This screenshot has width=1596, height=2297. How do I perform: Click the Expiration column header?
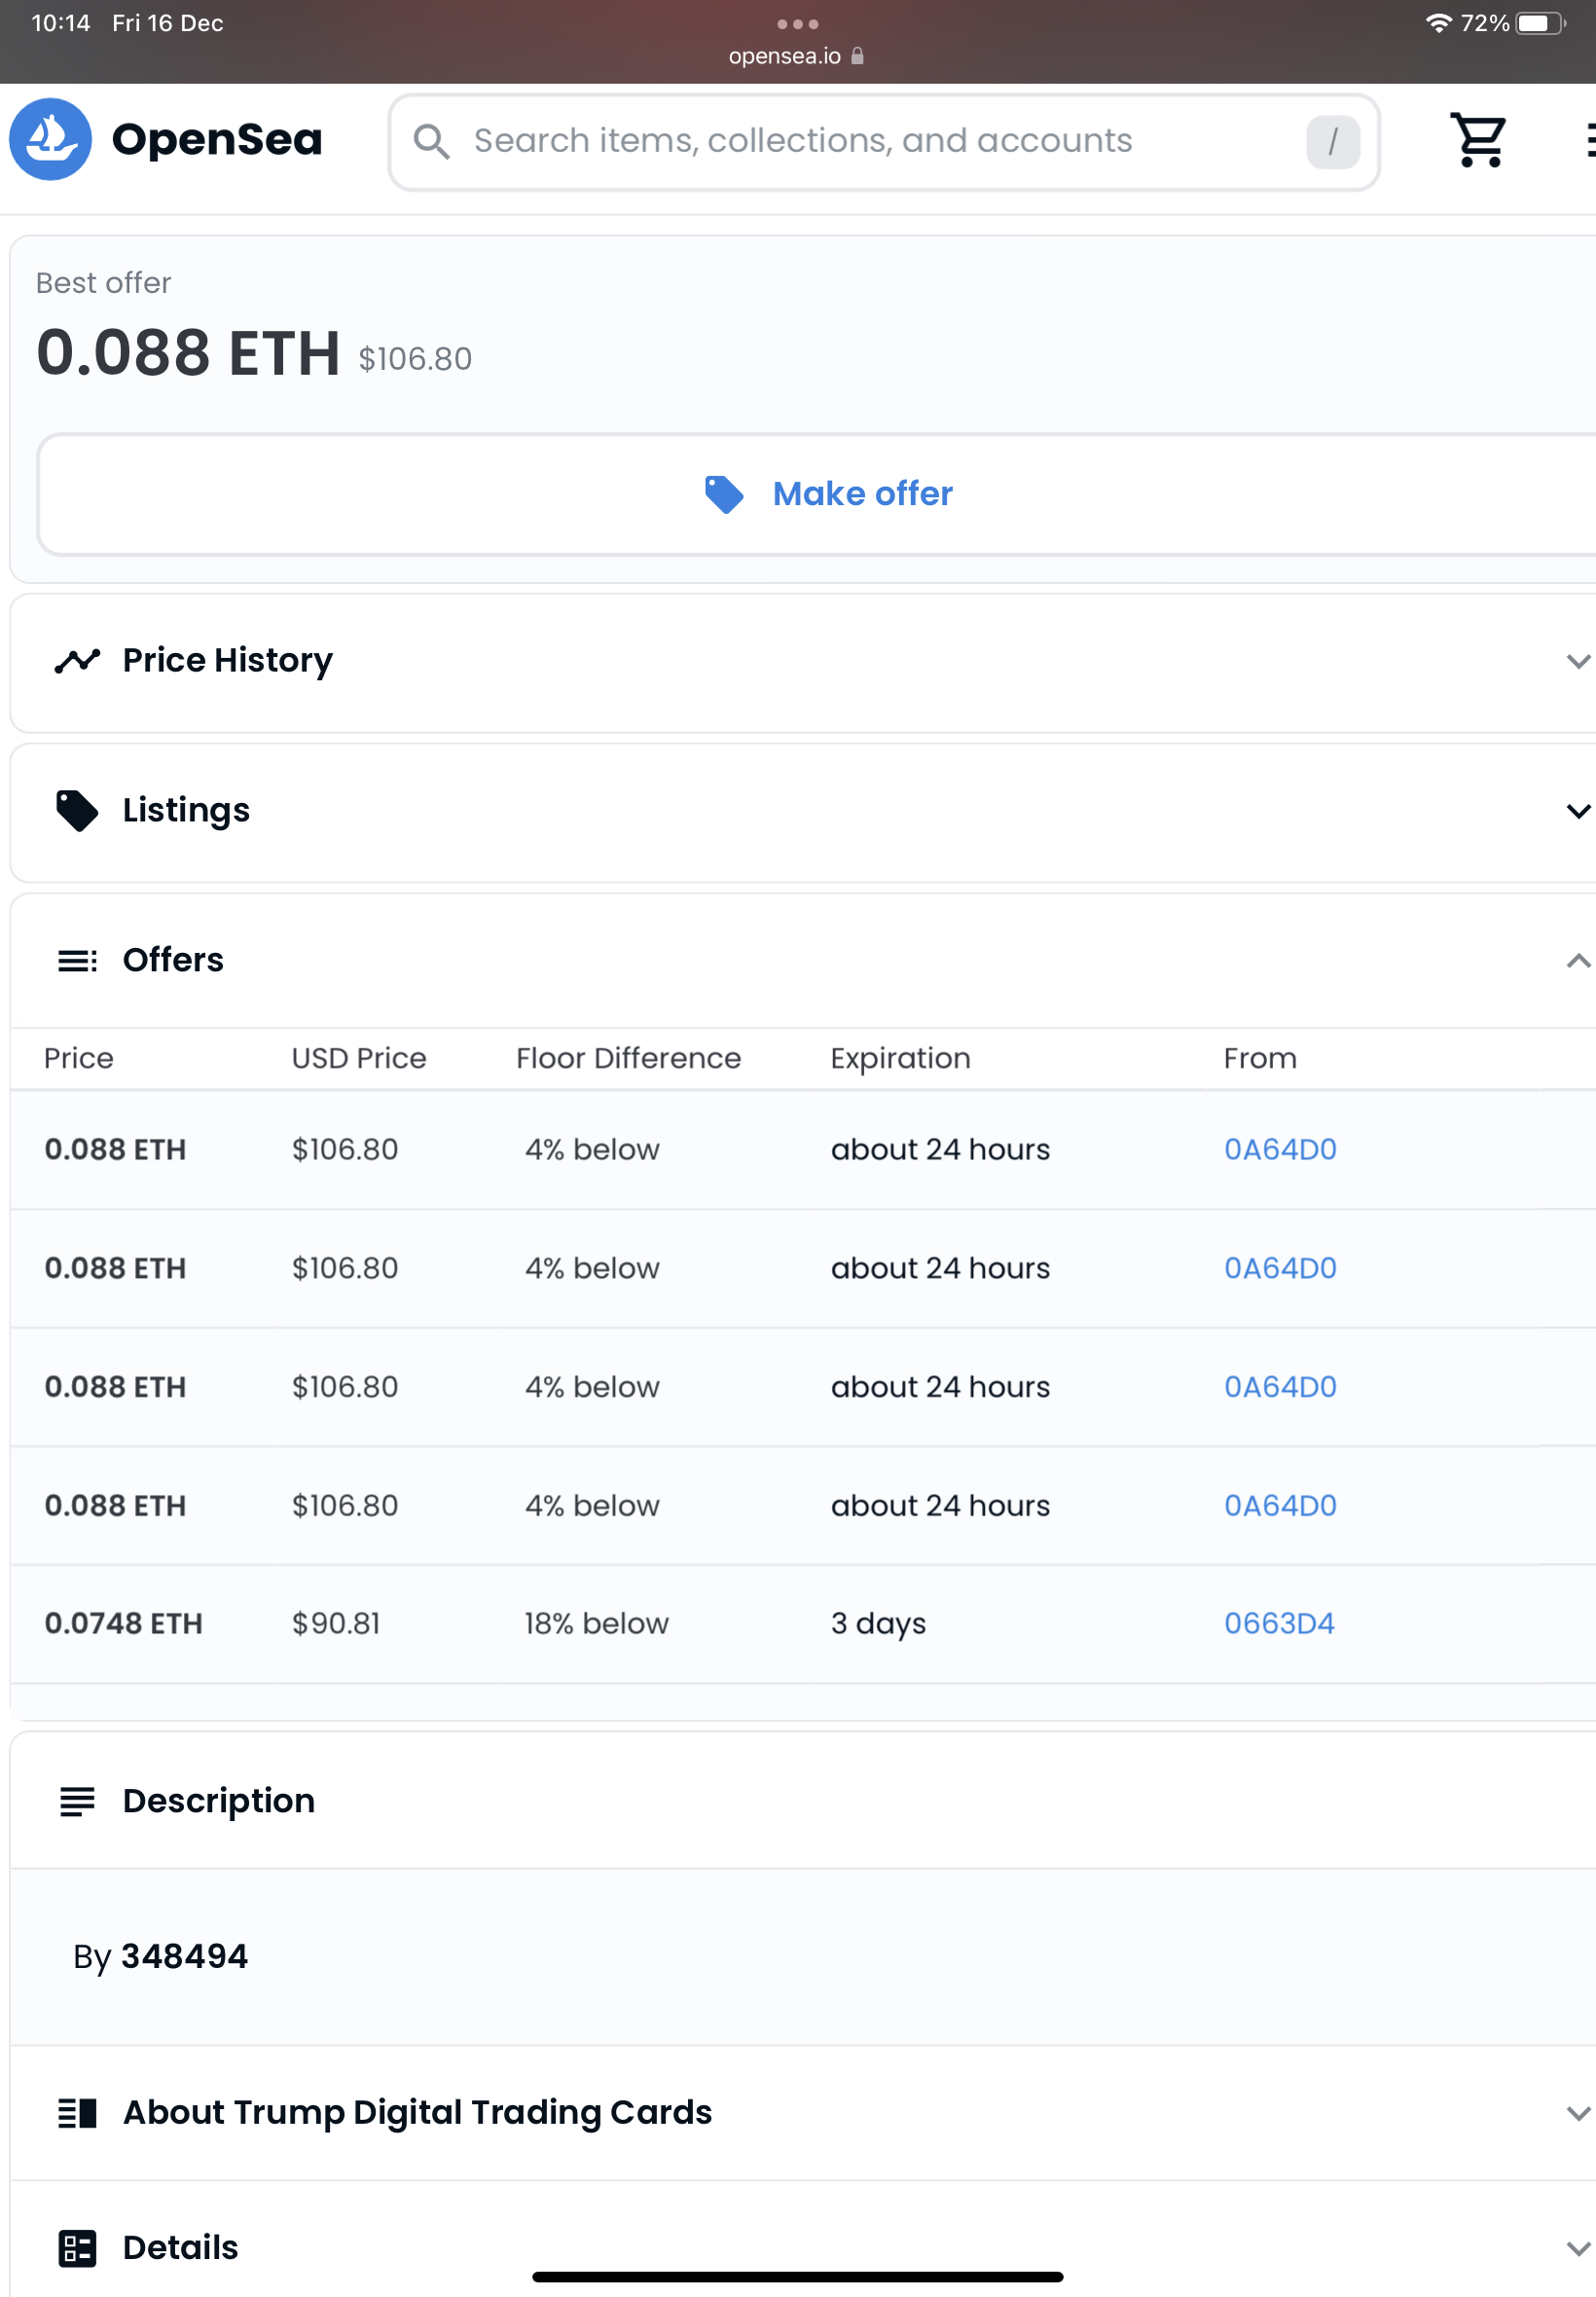pos(900,1058)
